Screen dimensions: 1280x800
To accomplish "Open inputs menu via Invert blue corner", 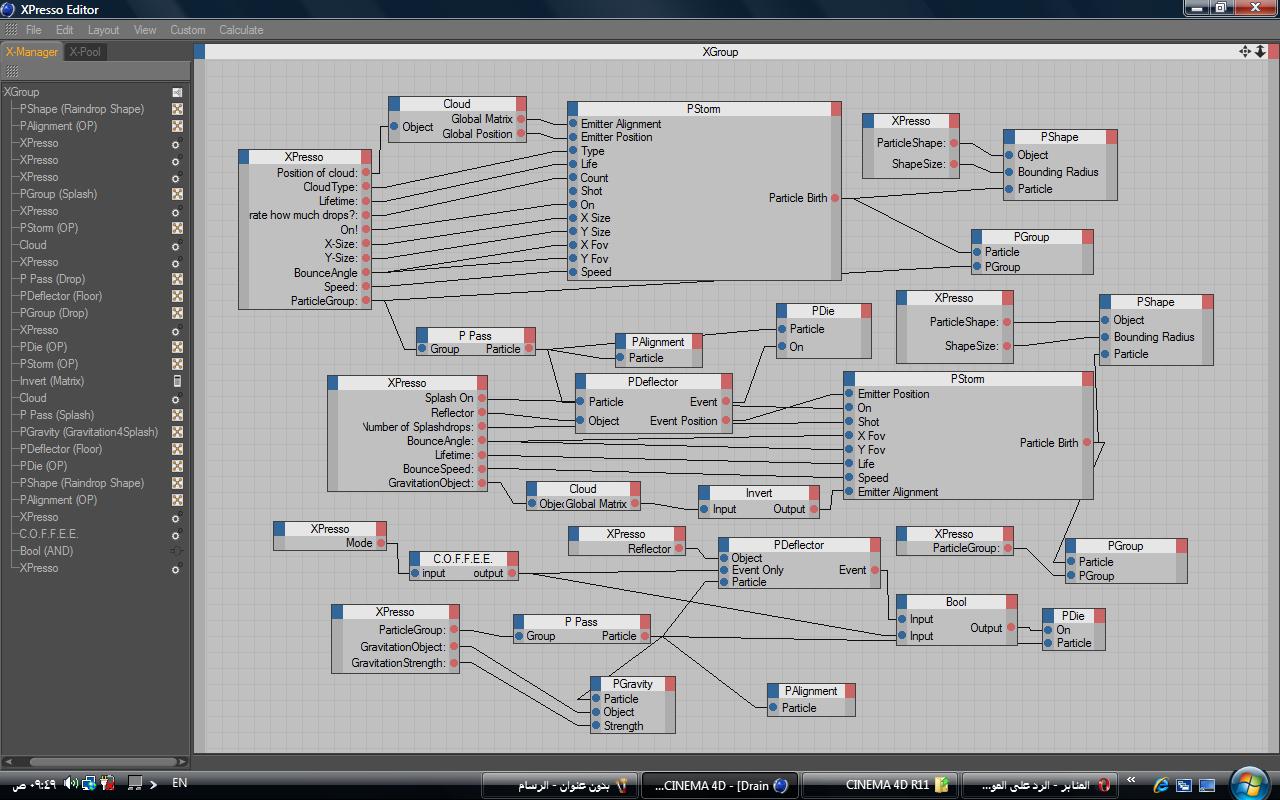I will [x=704, y=493].
